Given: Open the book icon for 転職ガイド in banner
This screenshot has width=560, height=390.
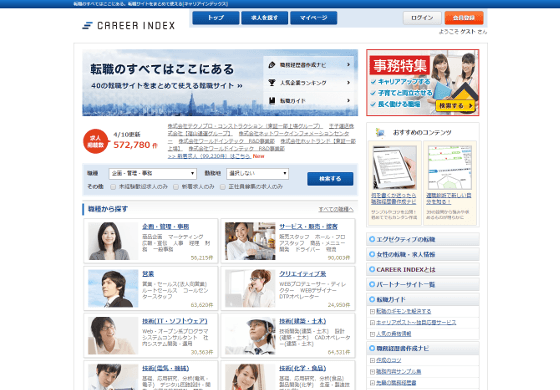Looking at the screenshot, I should point(272,100).
